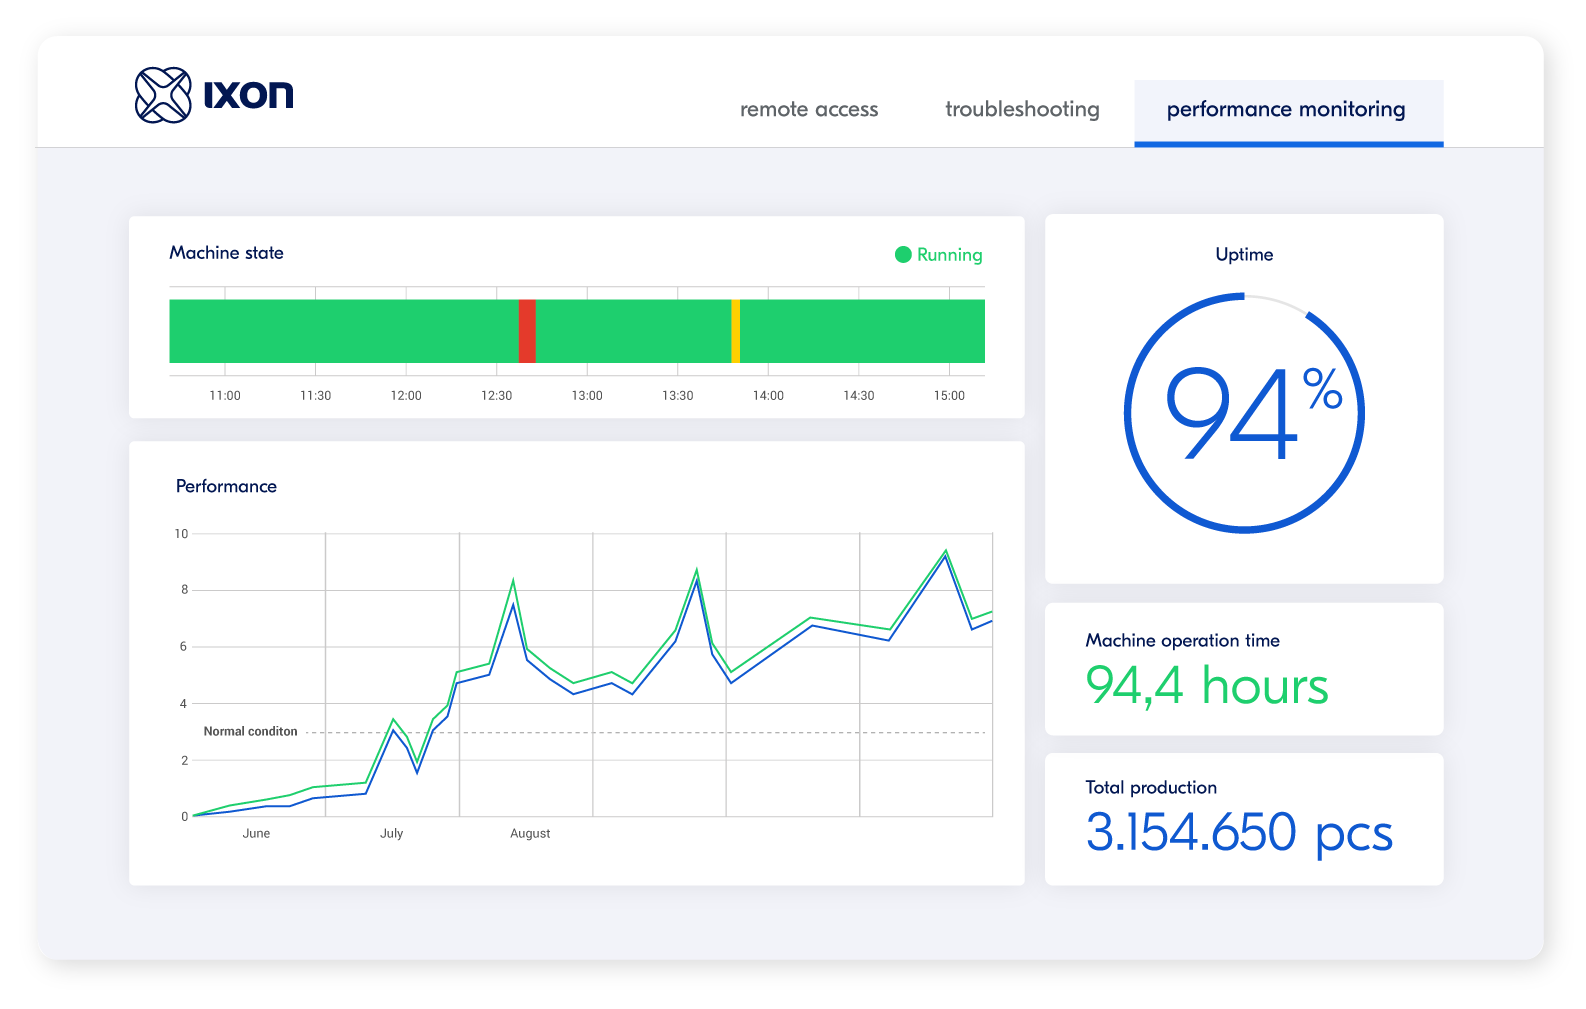Click the IXON logo icon

[x=163, y=95]
